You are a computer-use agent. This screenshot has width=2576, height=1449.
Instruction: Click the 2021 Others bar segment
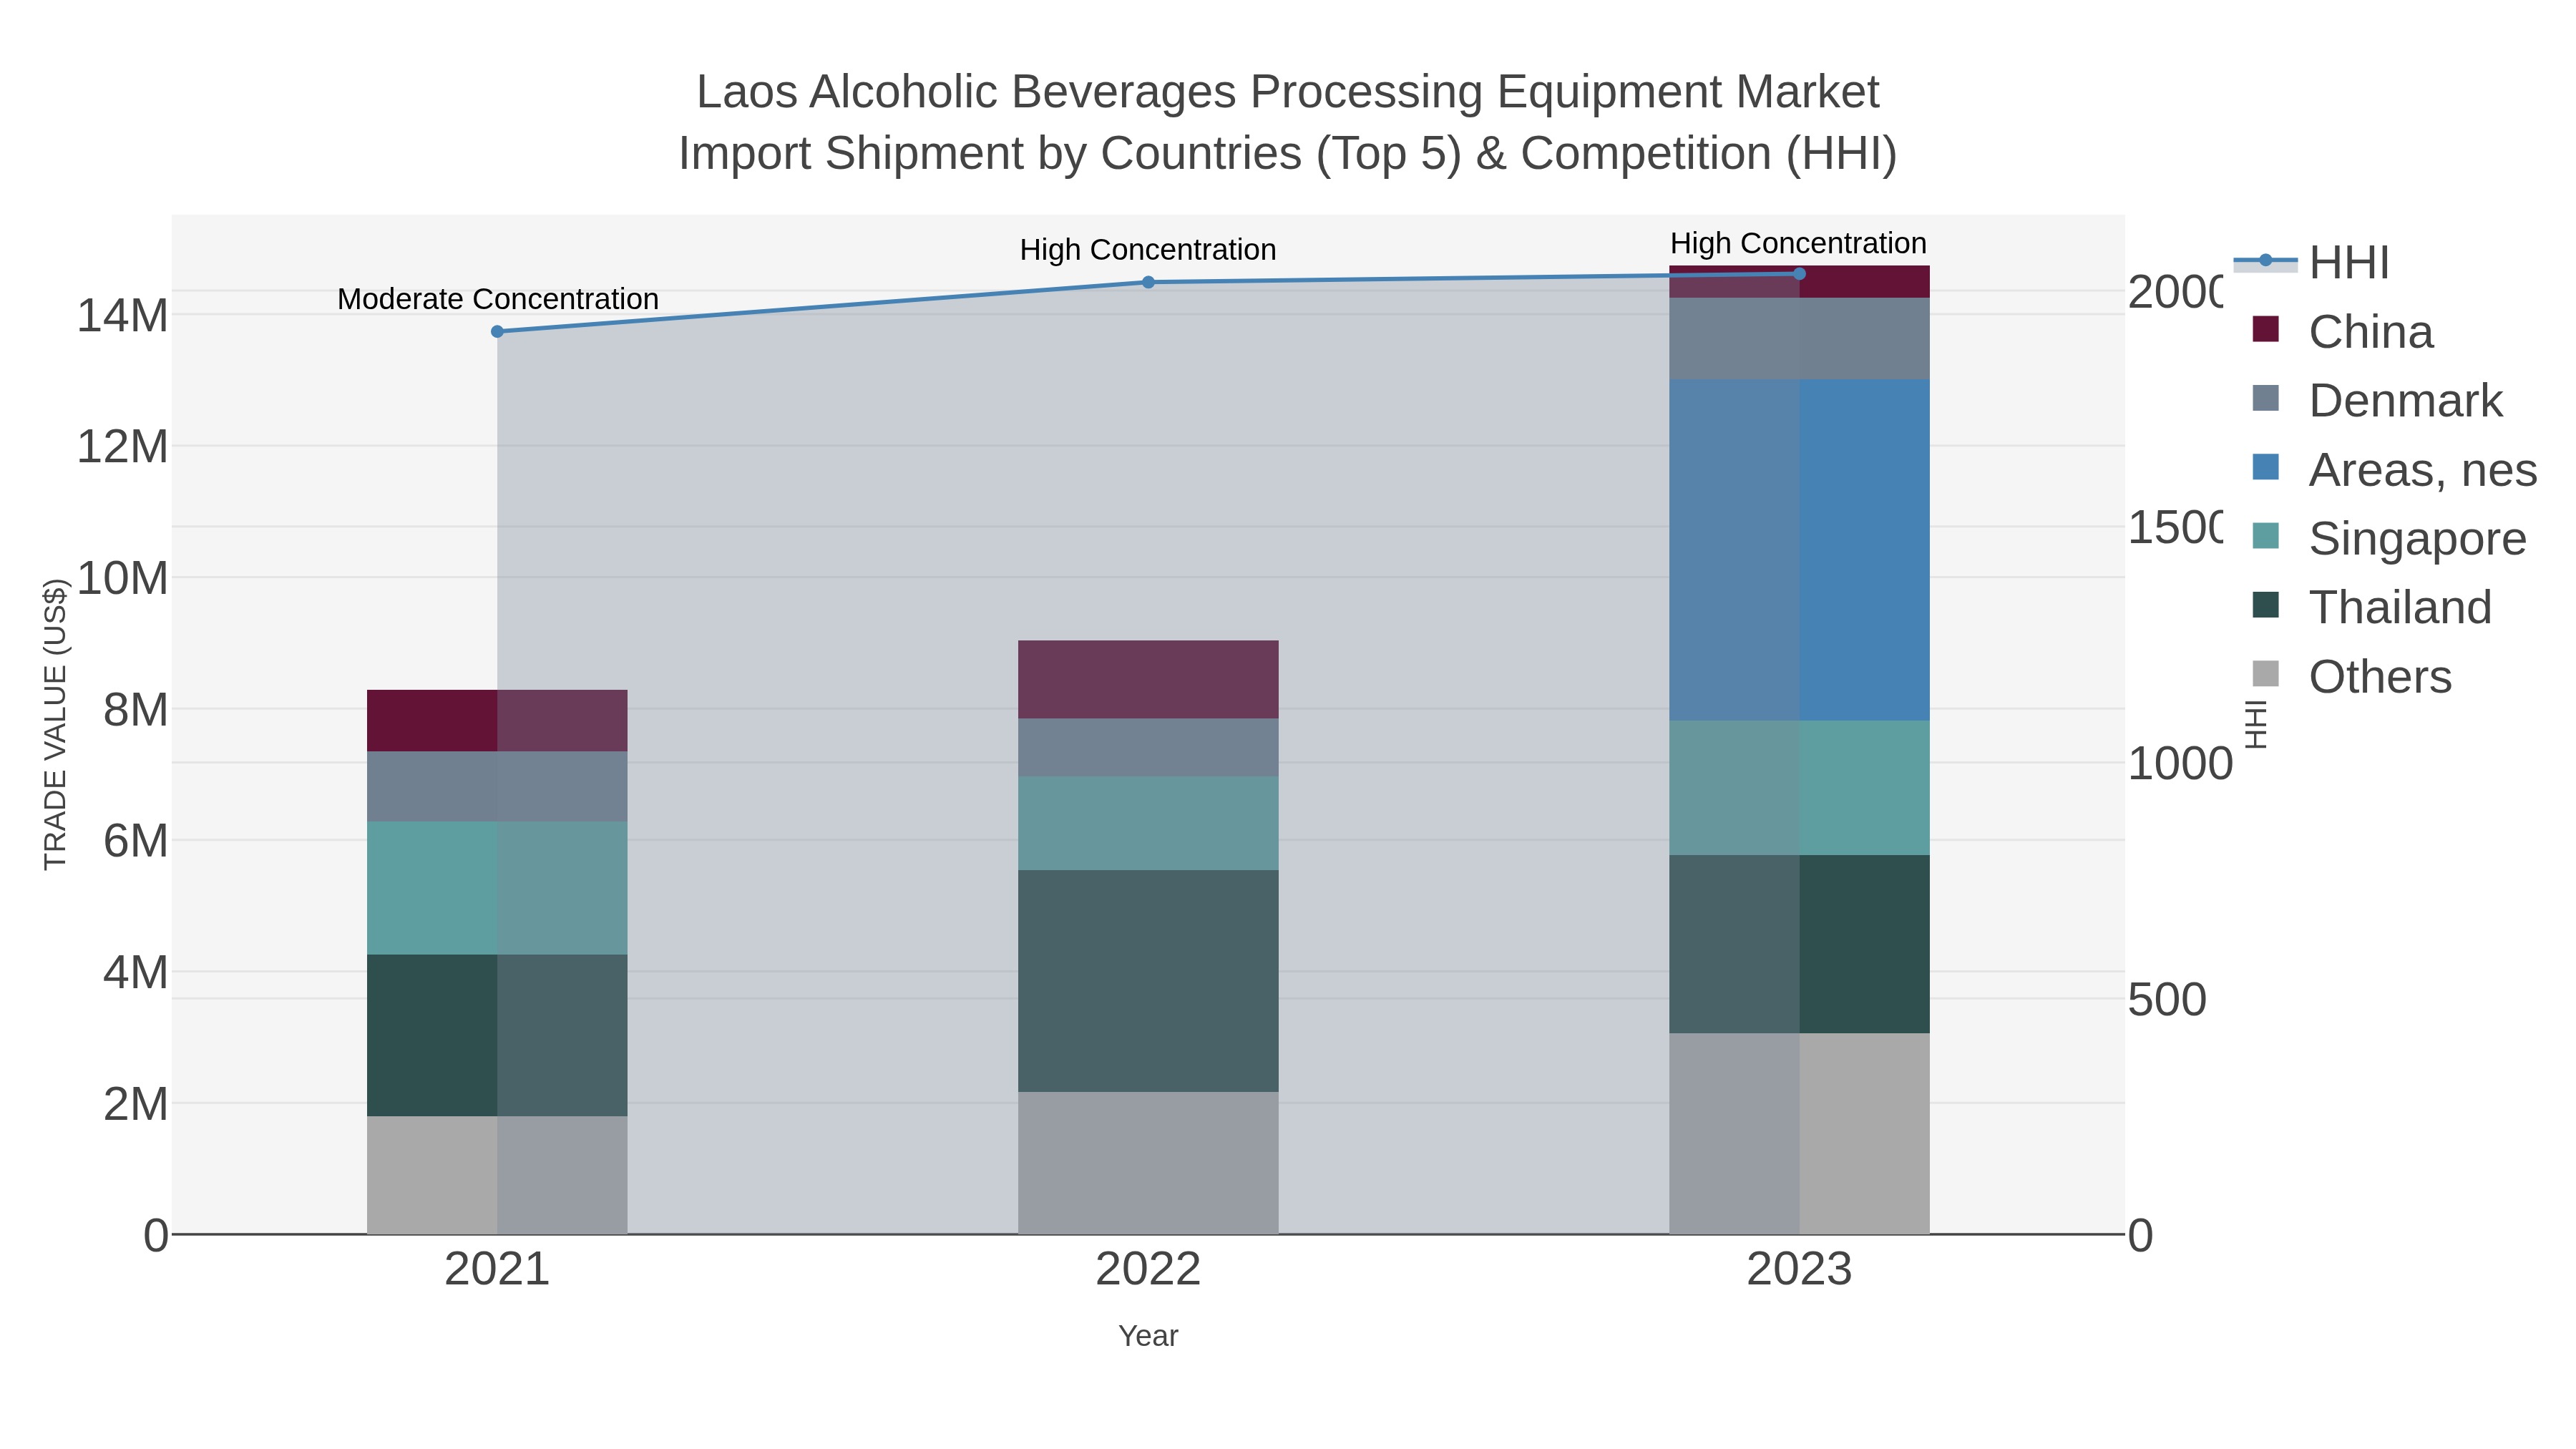(x=497, y=1175)
